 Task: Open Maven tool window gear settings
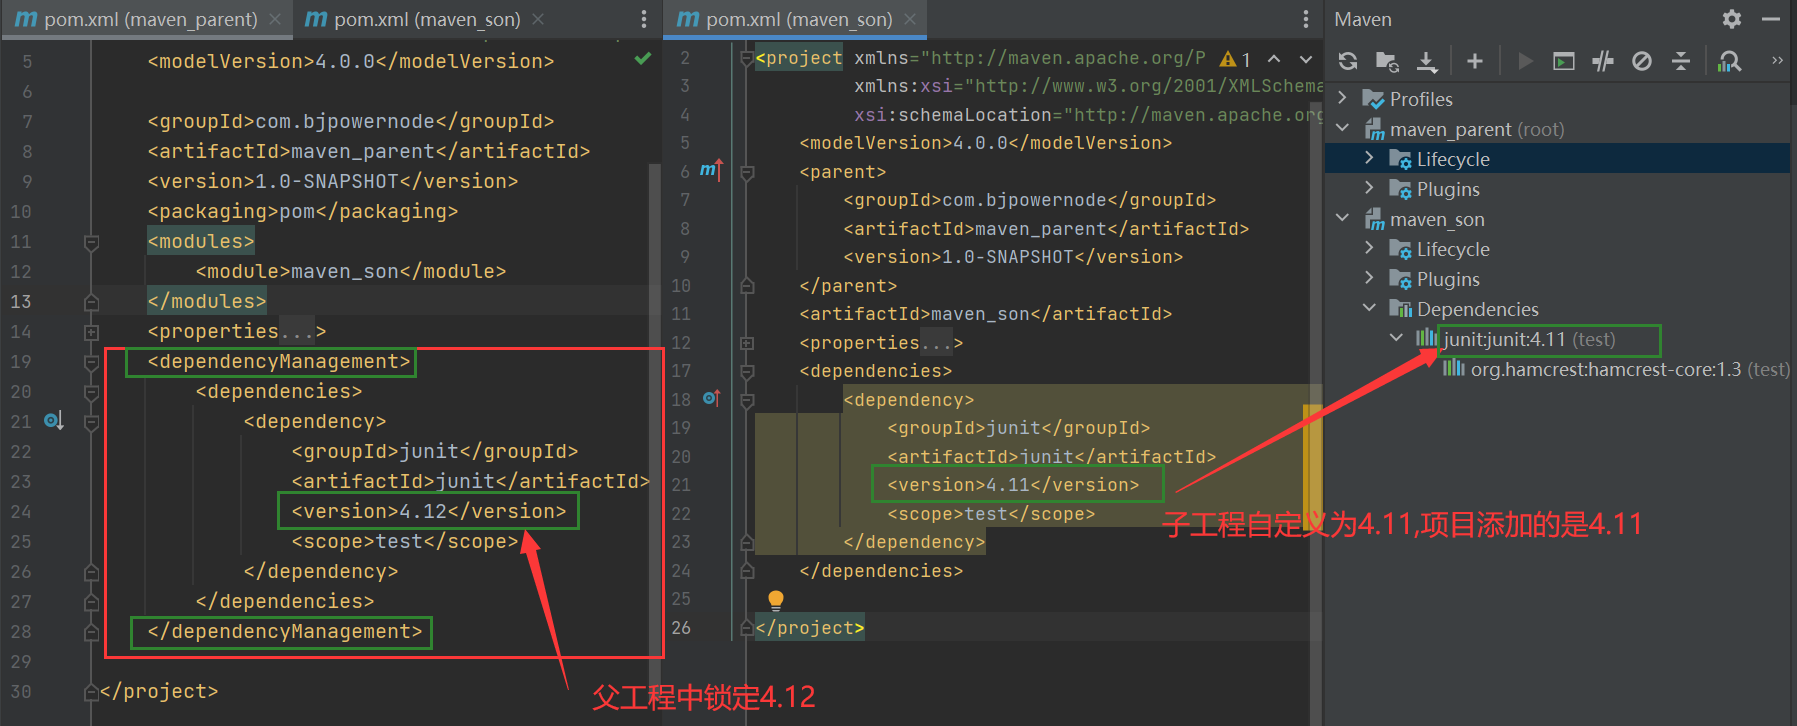pyautogui.click(x=1732, y=19)
